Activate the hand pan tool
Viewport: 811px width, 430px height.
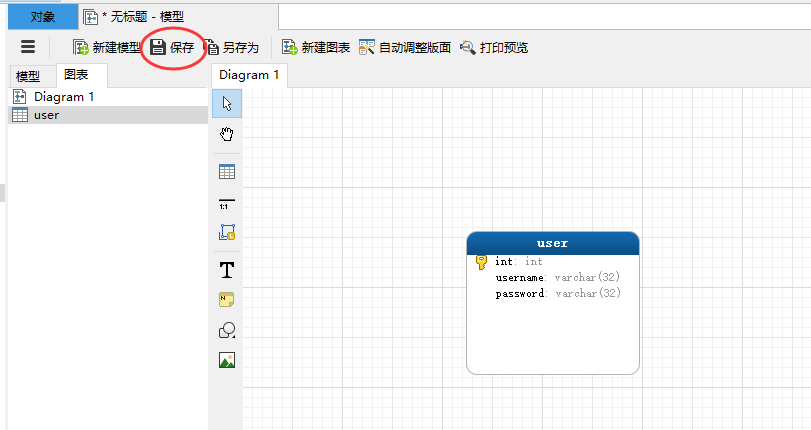(227, 135)
